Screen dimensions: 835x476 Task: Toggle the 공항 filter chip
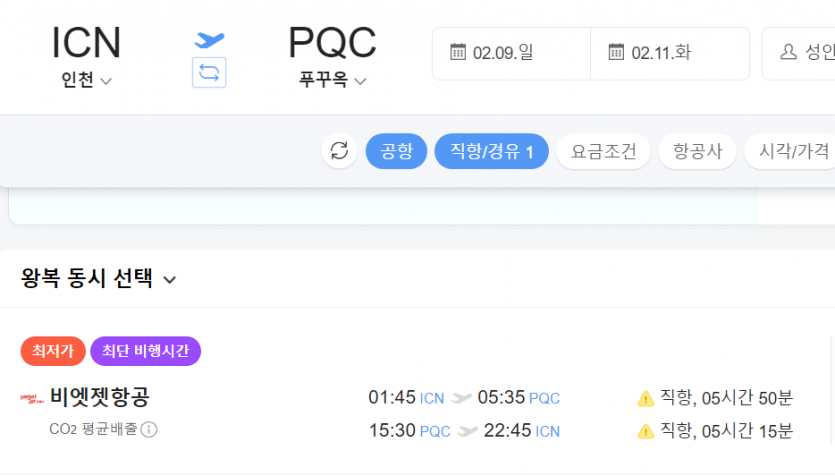click(x=396, y=151)
